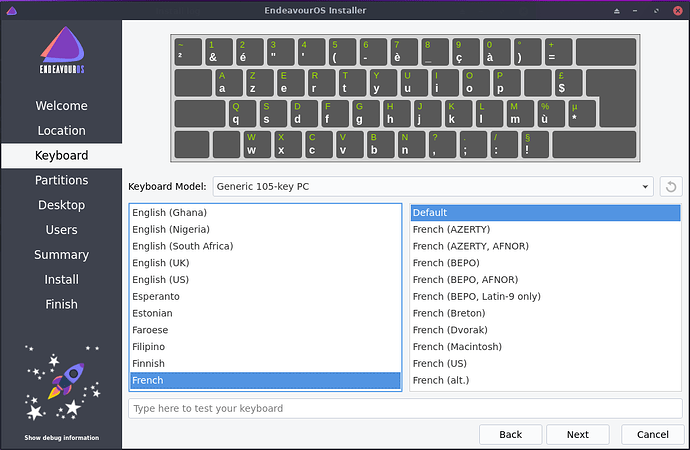Click the keep-above window icon in title bar
The width and height of the screenshot is (690, 450).
617,11
